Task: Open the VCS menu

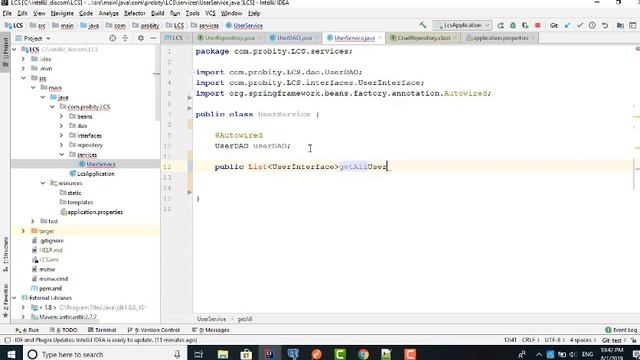Action: pos(210,13)
